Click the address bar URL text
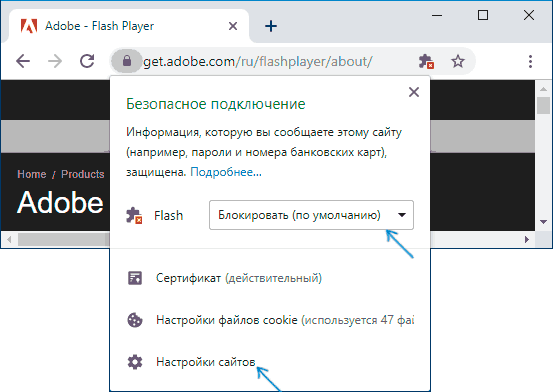553x392 pixels. 257,61
